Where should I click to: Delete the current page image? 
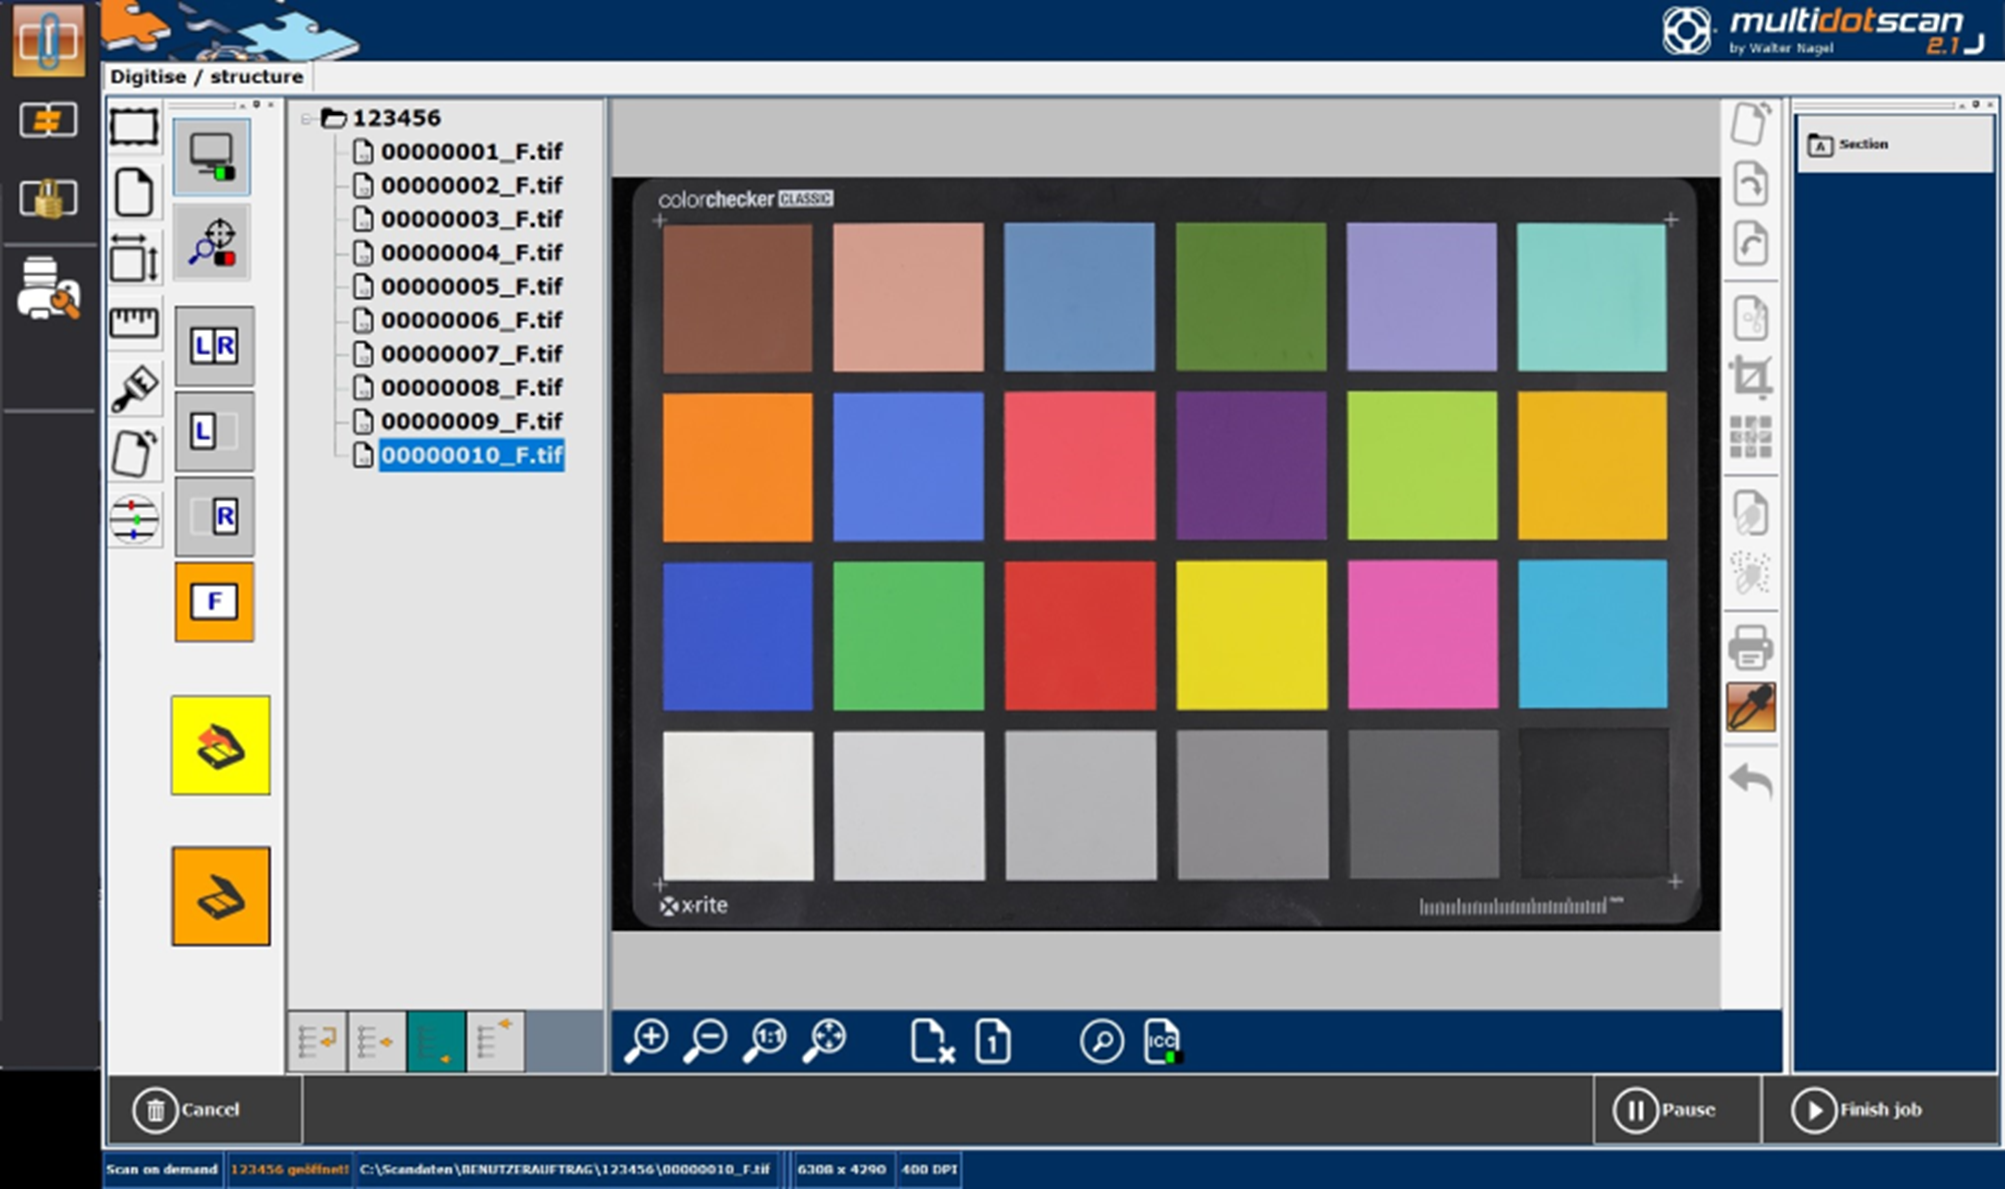(932, 1041)
